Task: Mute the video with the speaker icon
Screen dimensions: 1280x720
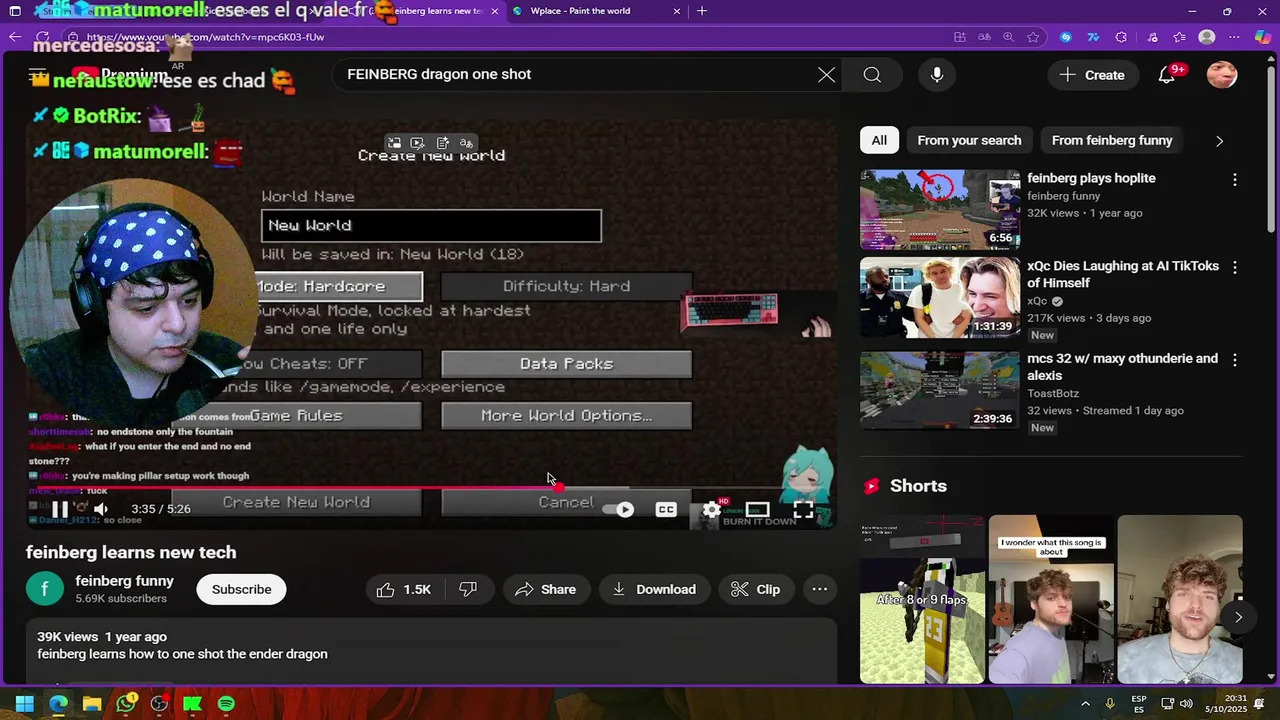Action: (101, 509)
